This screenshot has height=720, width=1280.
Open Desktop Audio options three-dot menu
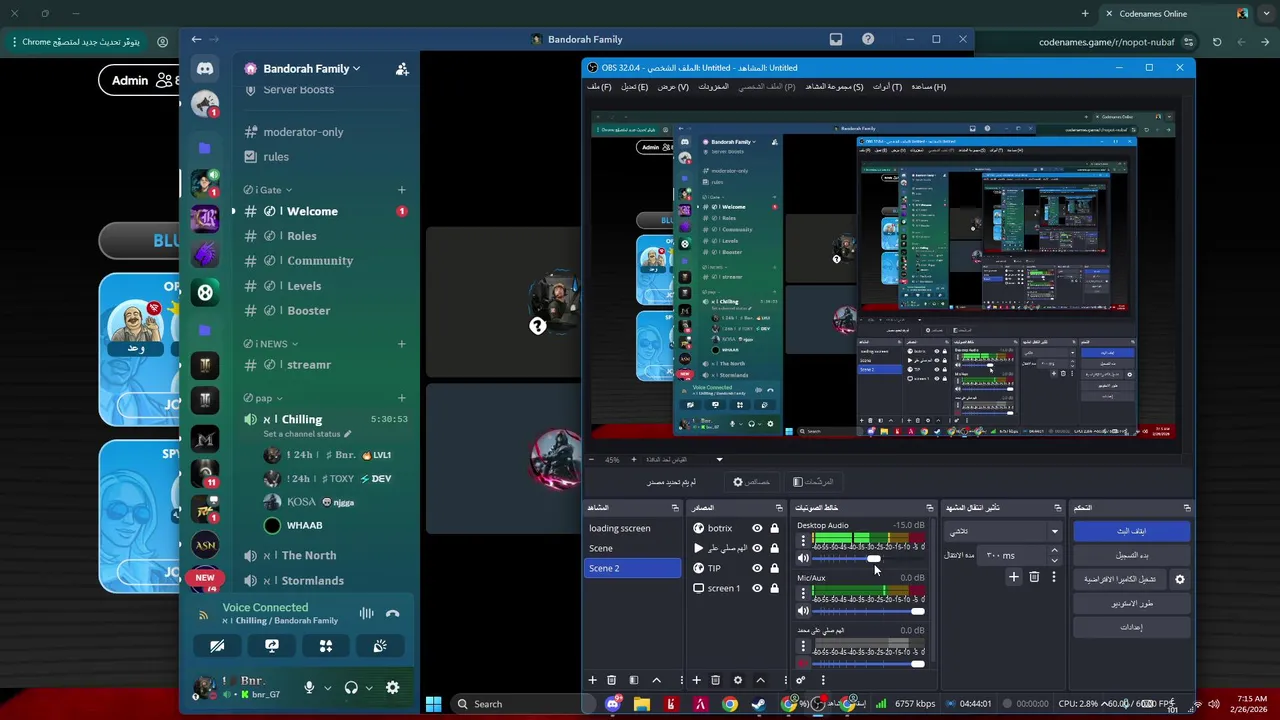[x=803, y=541]
